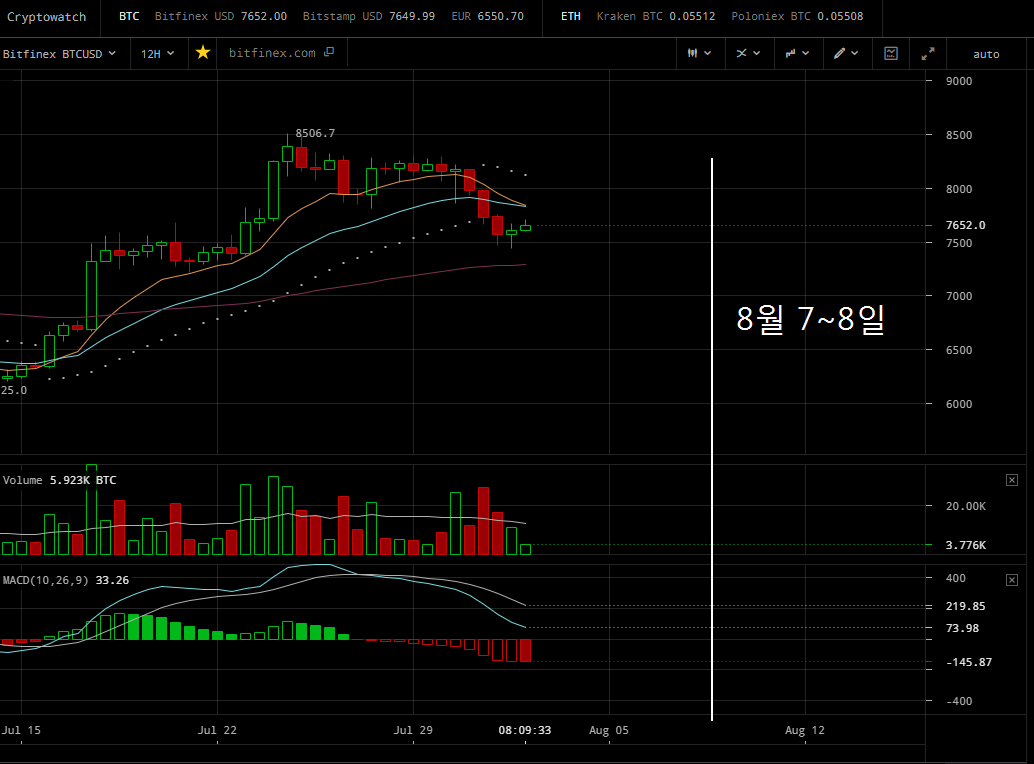The height and width of the screenshot is (764, 1034).
Task: Click the 7652.0 current price marker
Action: [965, 225]
